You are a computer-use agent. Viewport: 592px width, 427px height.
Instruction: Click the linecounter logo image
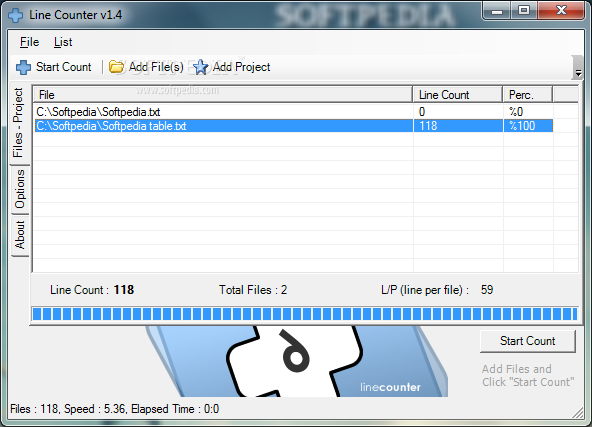coord(297,361)
